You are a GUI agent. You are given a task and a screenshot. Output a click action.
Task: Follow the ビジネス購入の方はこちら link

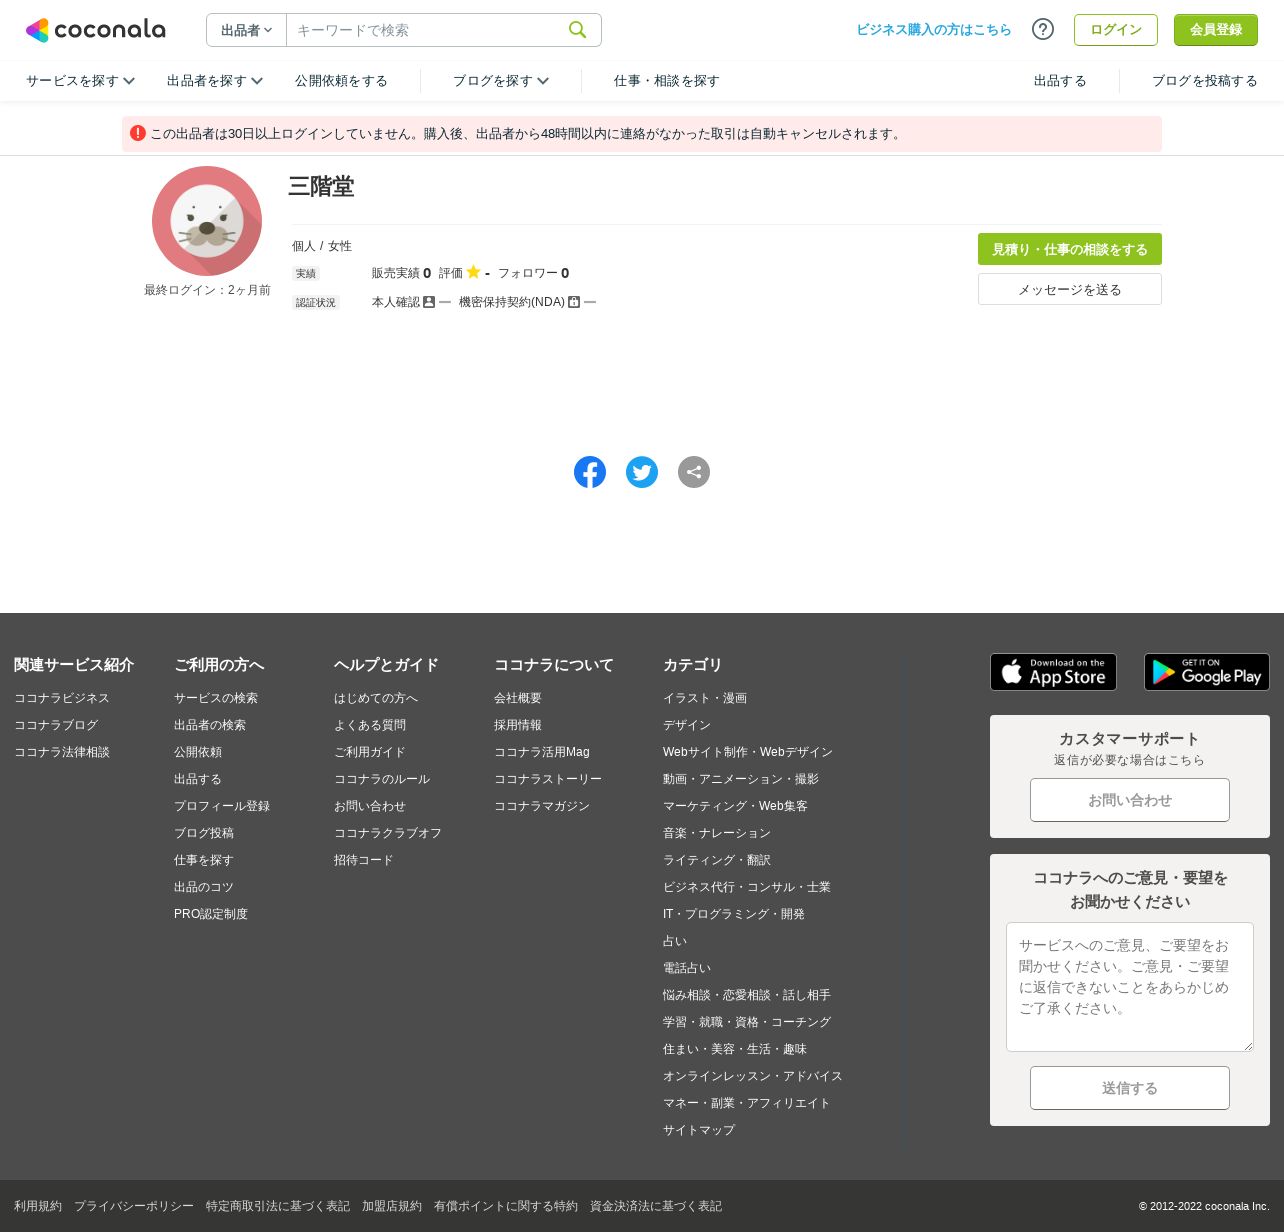tap(934, 30)
